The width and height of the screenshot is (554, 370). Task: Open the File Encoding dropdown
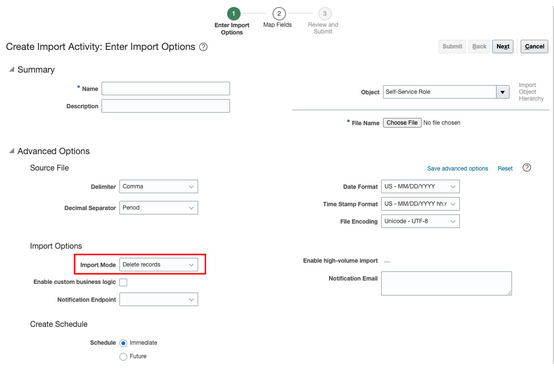click(420, 221)
